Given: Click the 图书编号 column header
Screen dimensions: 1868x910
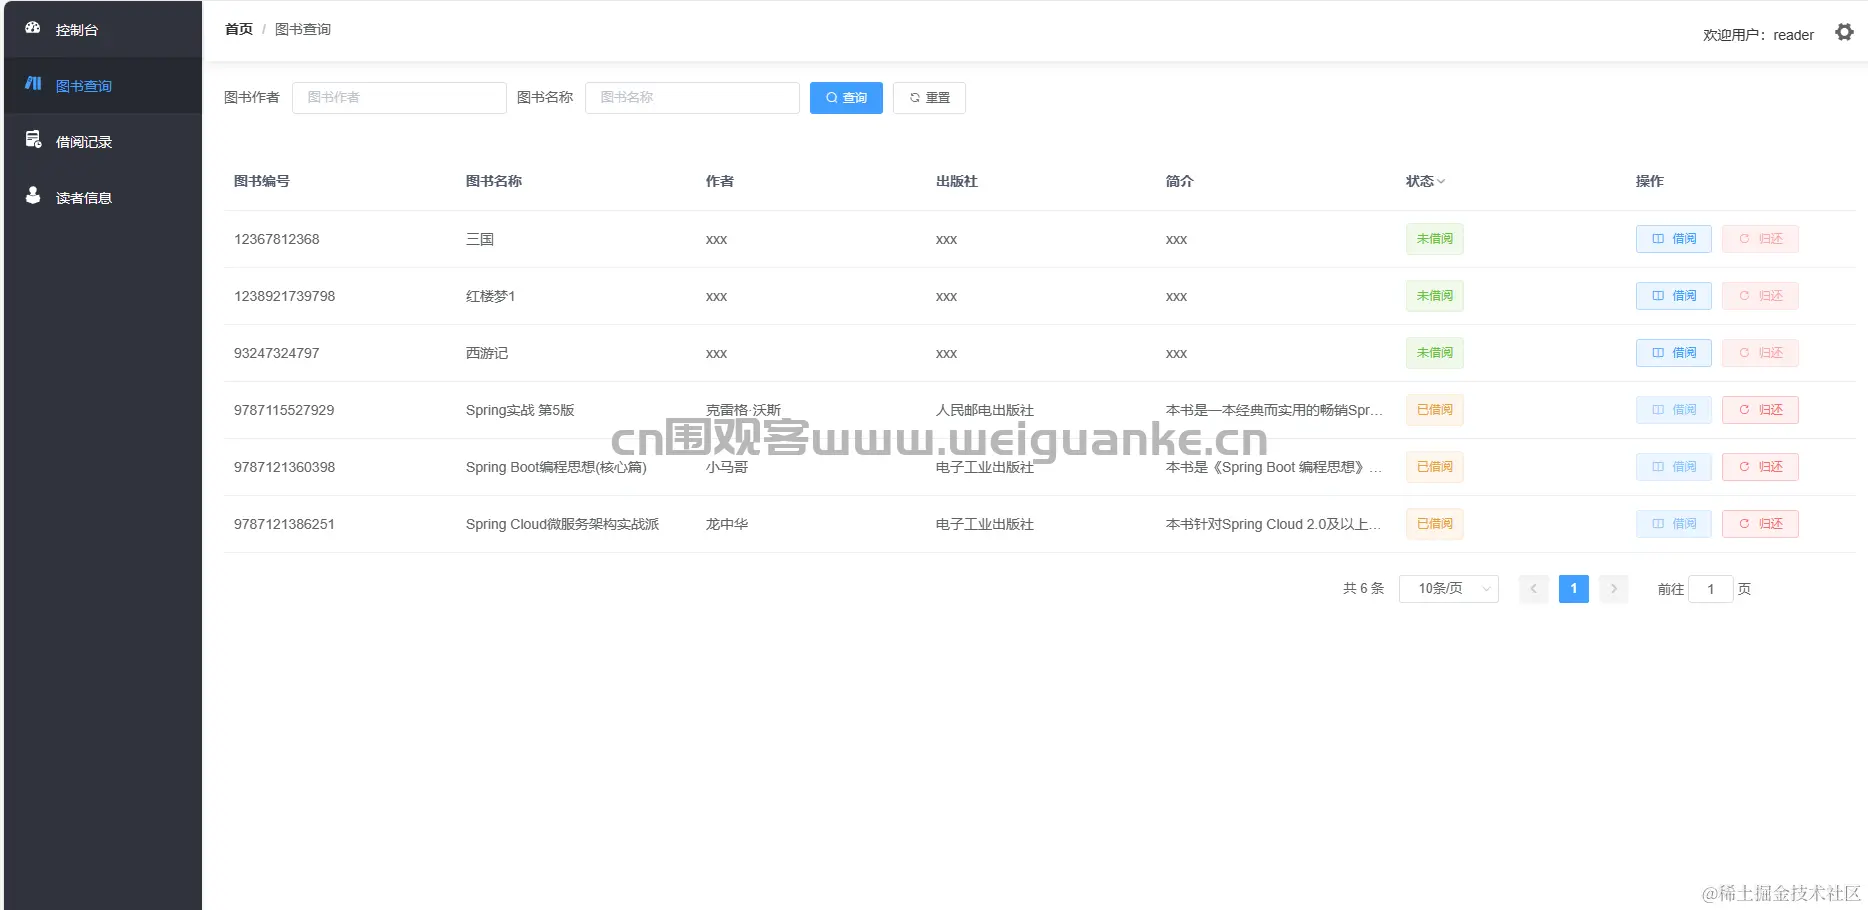Looking at the screenshot, I should click(x=262, y=181).
